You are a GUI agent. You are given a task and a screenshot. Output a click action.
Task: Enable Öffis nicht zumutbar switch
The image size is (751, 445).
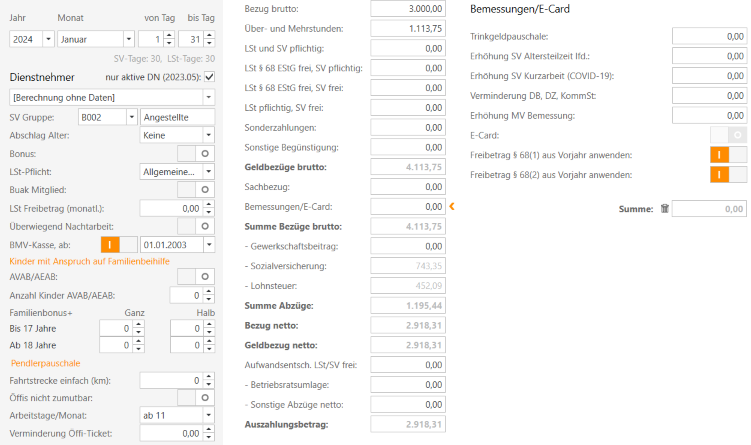coord(196,398)
